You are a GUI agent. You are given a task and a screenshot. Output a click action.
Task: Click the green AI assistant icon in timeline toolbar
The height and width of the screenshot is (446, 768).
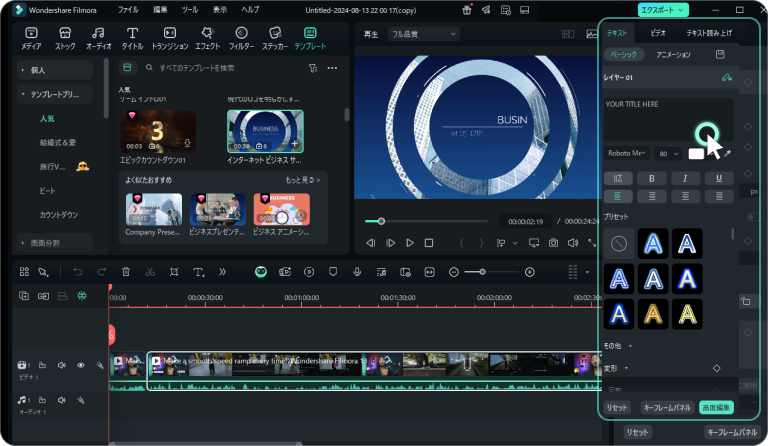261,272
